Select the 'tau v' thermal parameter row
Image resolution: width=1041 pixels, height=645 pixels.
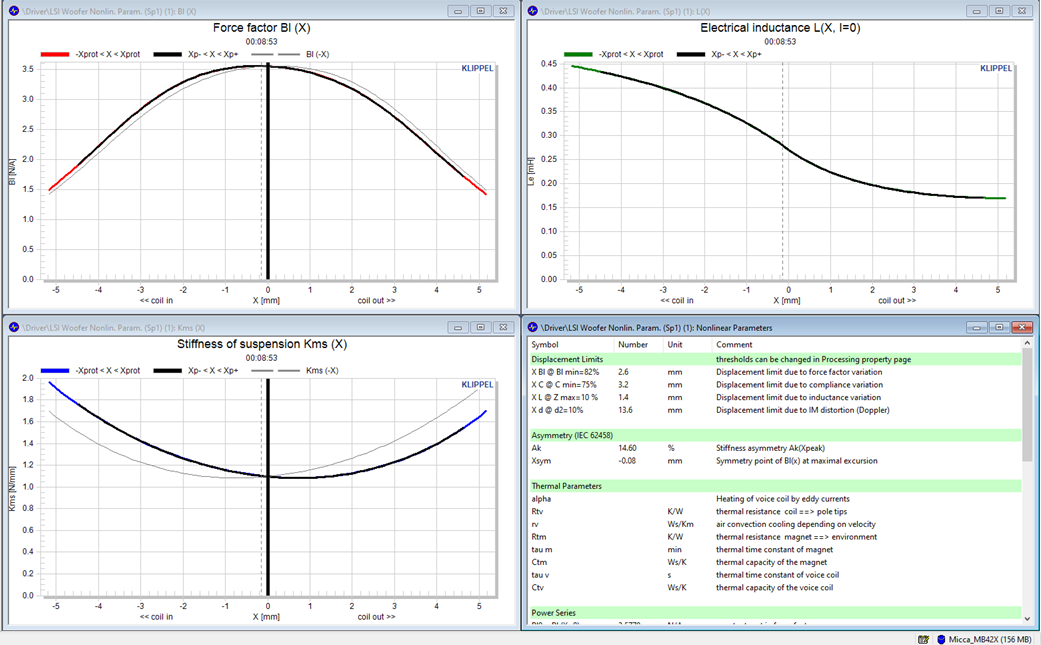775,575
